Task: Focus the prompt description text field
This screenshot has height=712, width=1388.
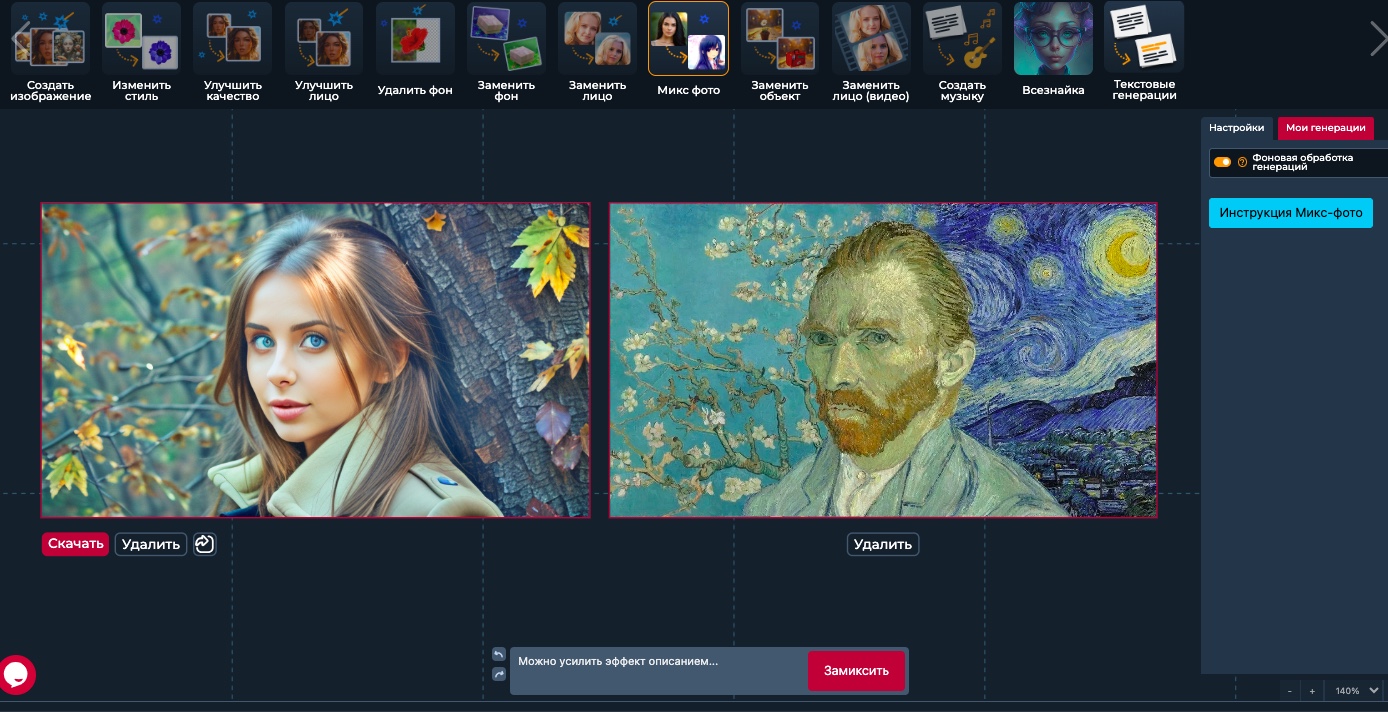Action: (x=660, y=670)
